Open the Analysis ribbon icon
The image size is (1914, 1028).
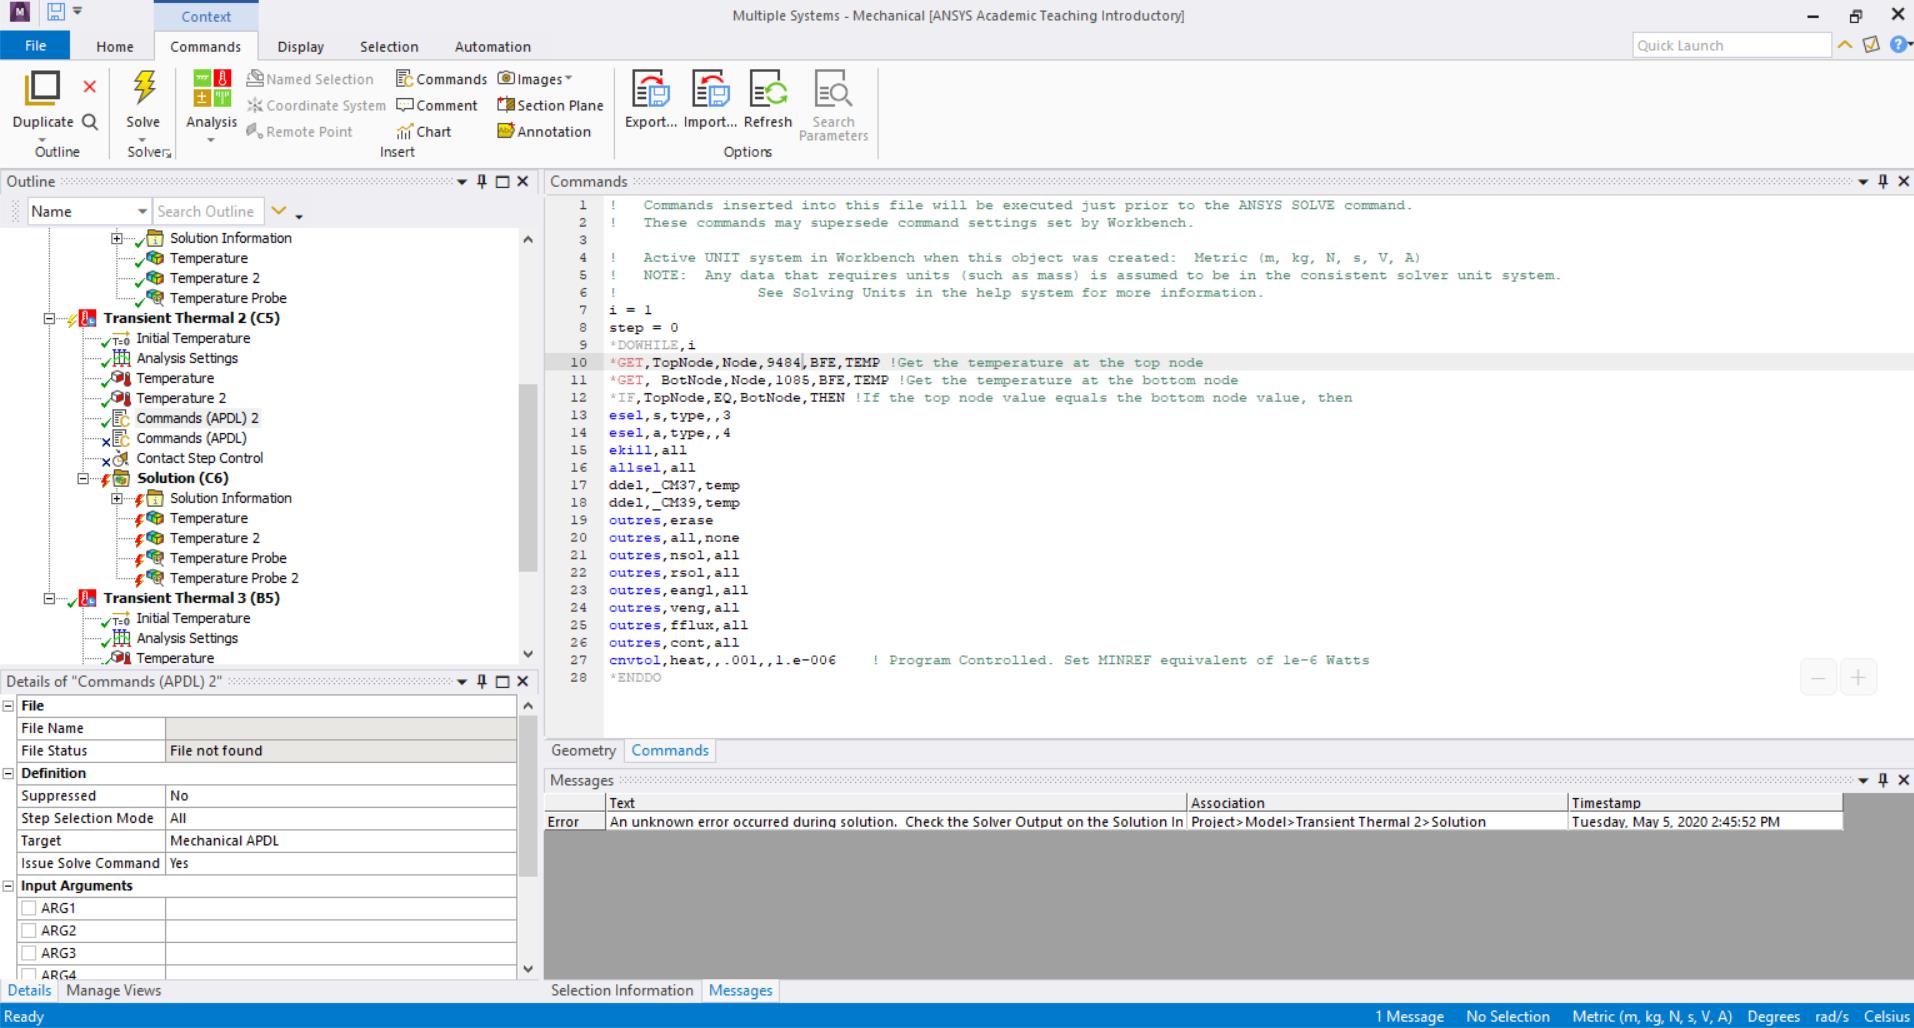(x=211, y=90)
